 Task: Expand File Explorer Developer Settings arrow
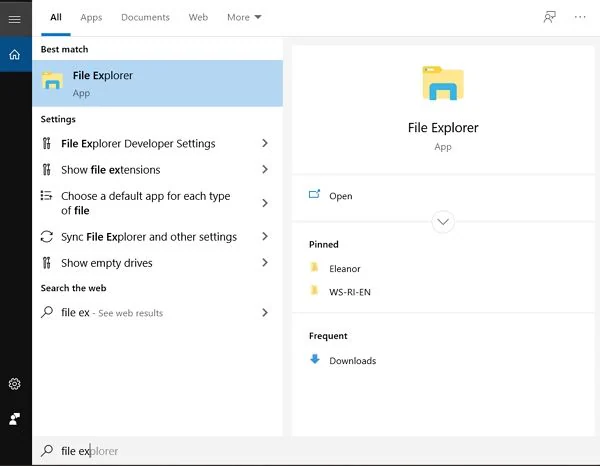pos(265,144)
